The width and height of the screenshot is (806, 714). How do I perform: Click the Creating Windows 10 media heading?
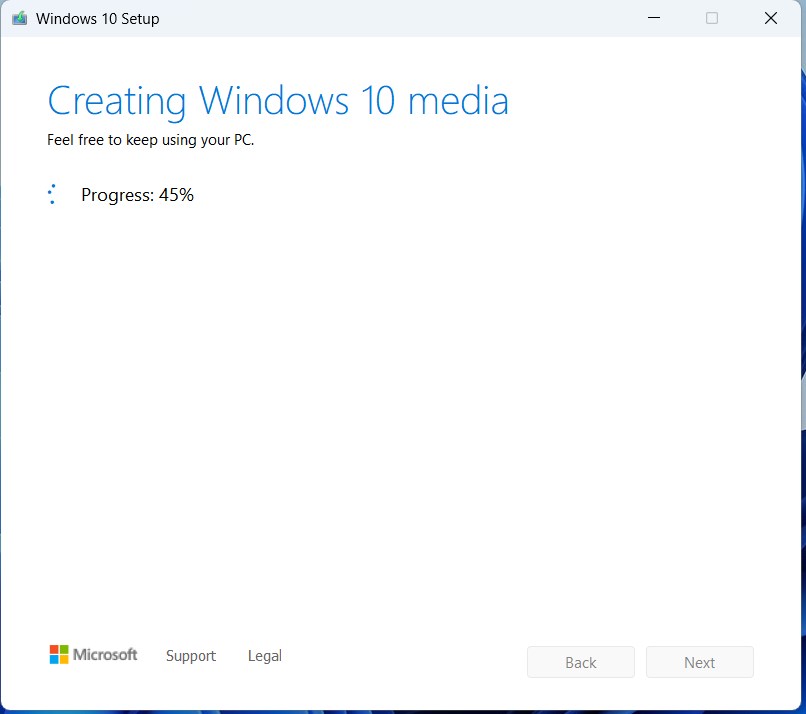(278, 101)
